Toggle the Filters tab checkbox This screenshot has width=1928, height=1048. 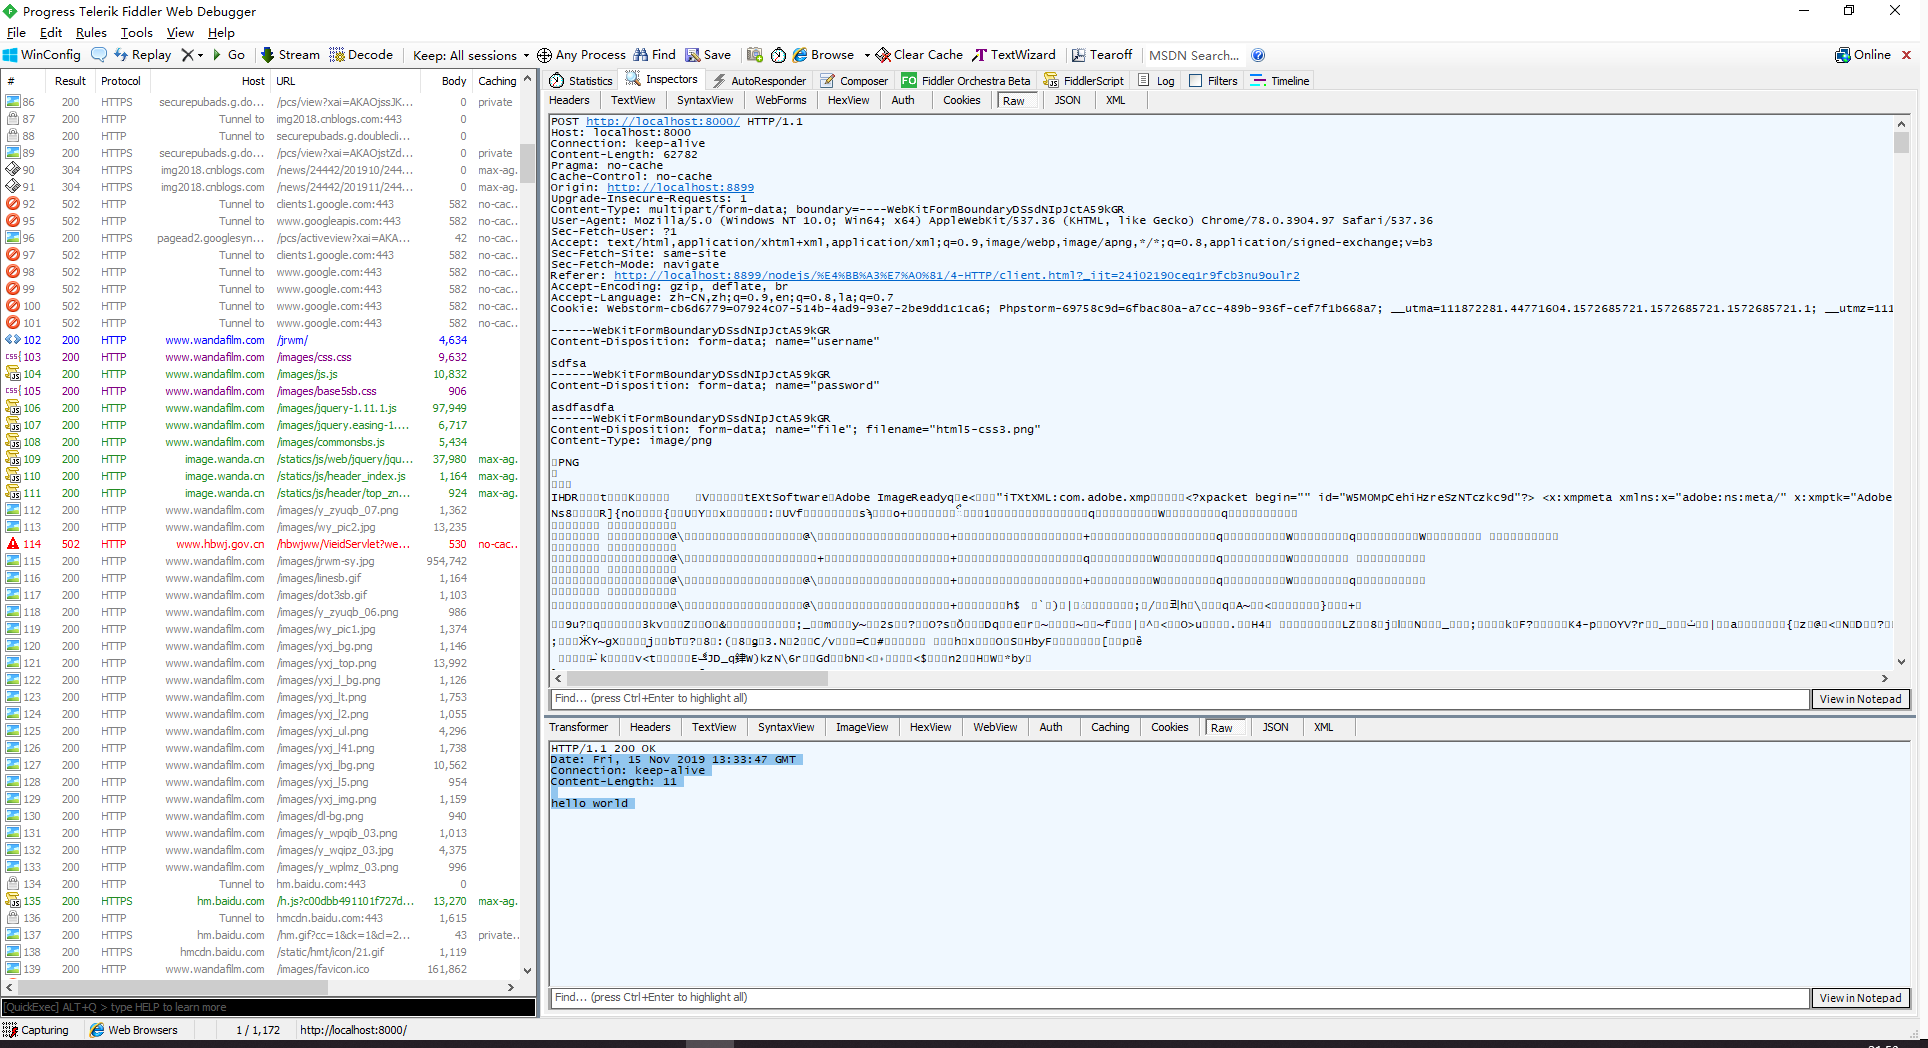(1195, 81)
